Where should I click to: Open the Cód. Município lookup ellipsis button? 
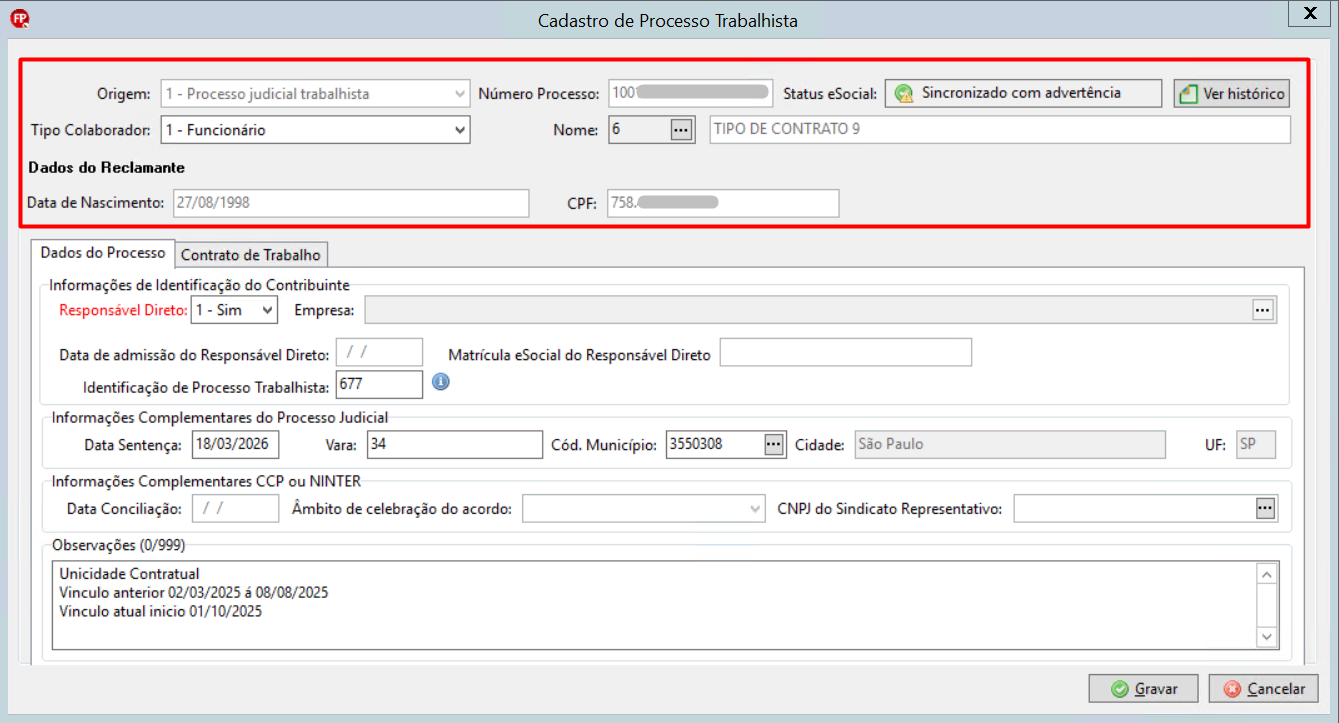coord(774,445)
